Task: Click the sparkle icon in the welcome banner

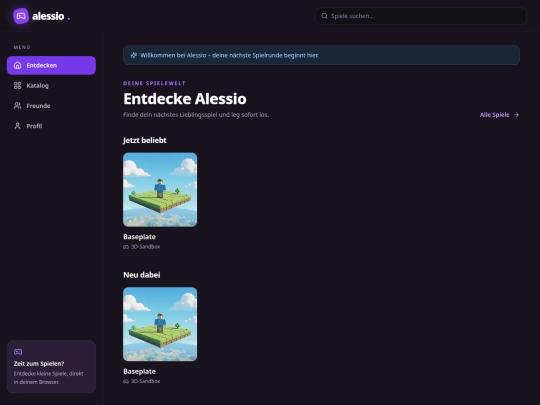Action: (x=134, y=55)
